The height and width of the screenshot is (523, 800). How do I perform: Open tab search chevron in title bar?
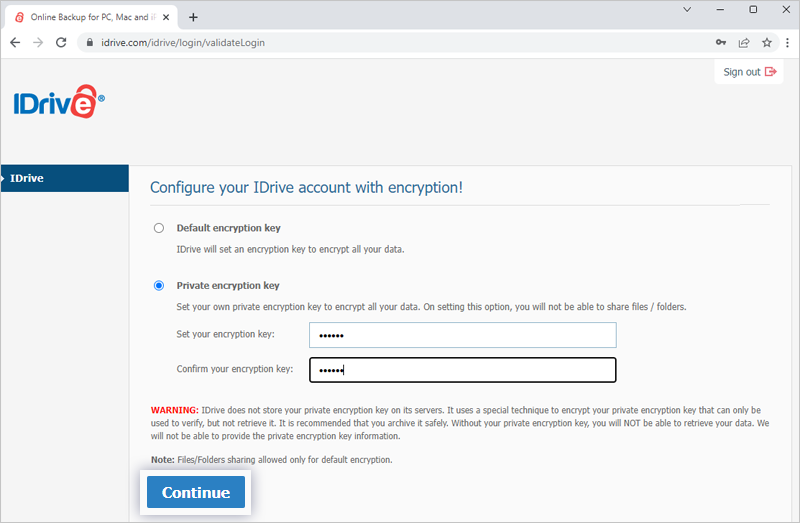[x=687, y=9]
